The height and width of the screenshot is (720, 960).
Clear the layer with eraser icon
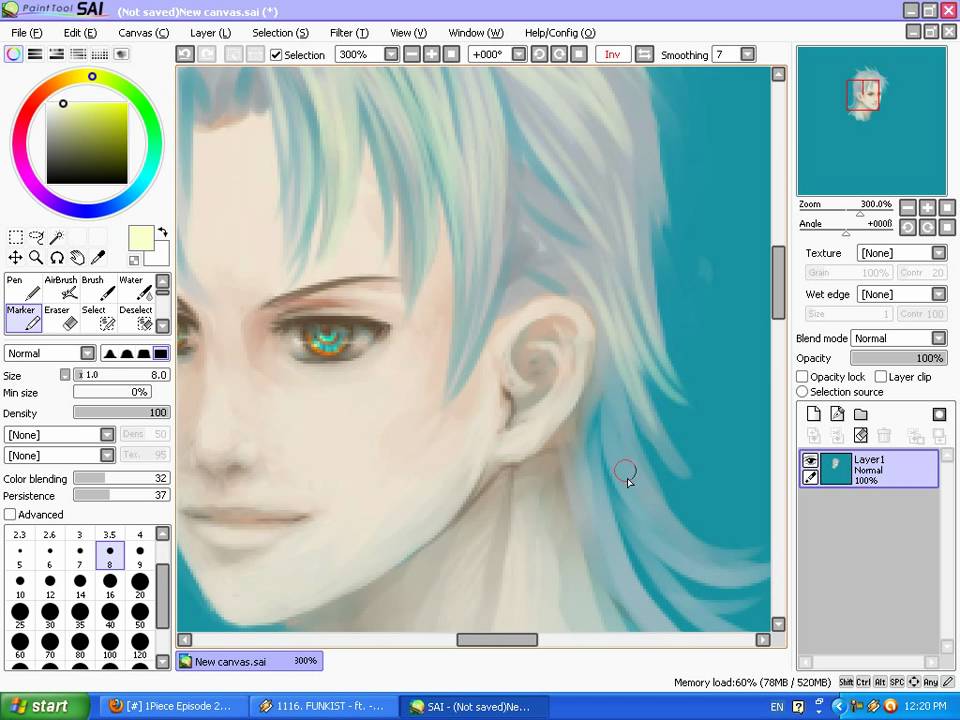click(861, 435)
